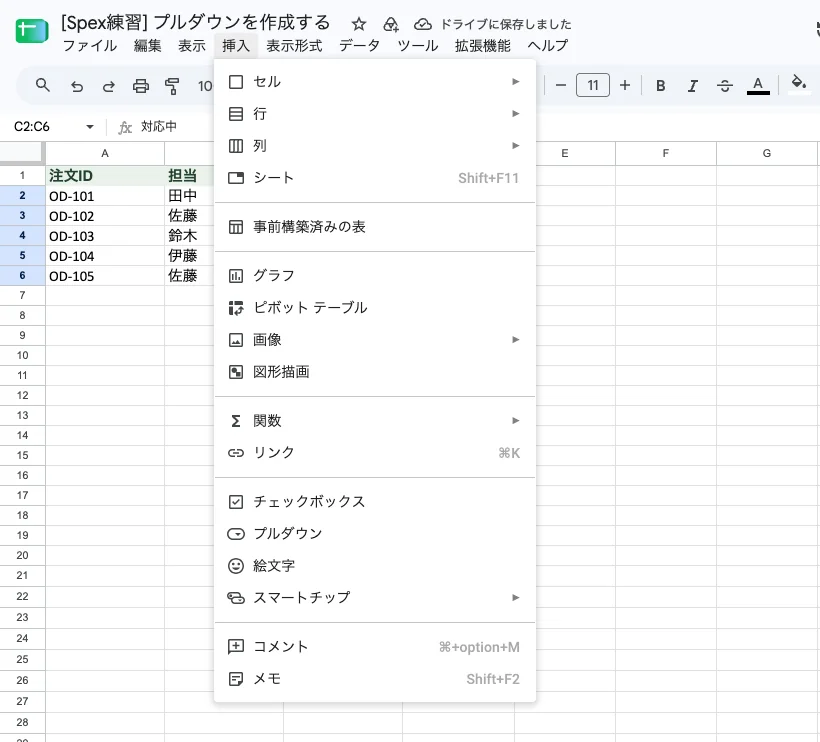Expand the 列 submenu
The image size is (820, 742).
click(374, 145)
